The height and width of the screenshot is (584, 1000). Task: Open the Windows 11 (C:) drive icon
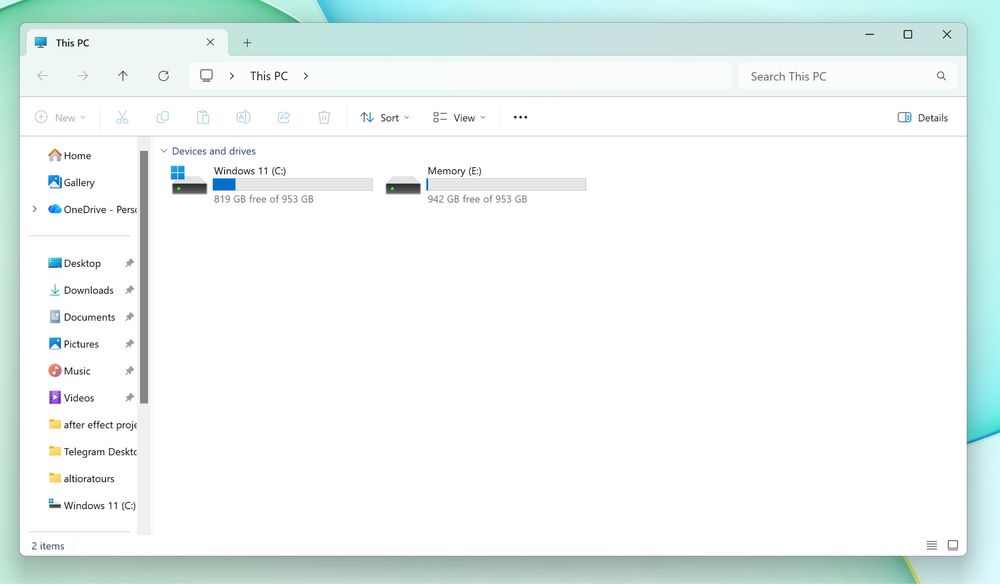pos(189,180)
